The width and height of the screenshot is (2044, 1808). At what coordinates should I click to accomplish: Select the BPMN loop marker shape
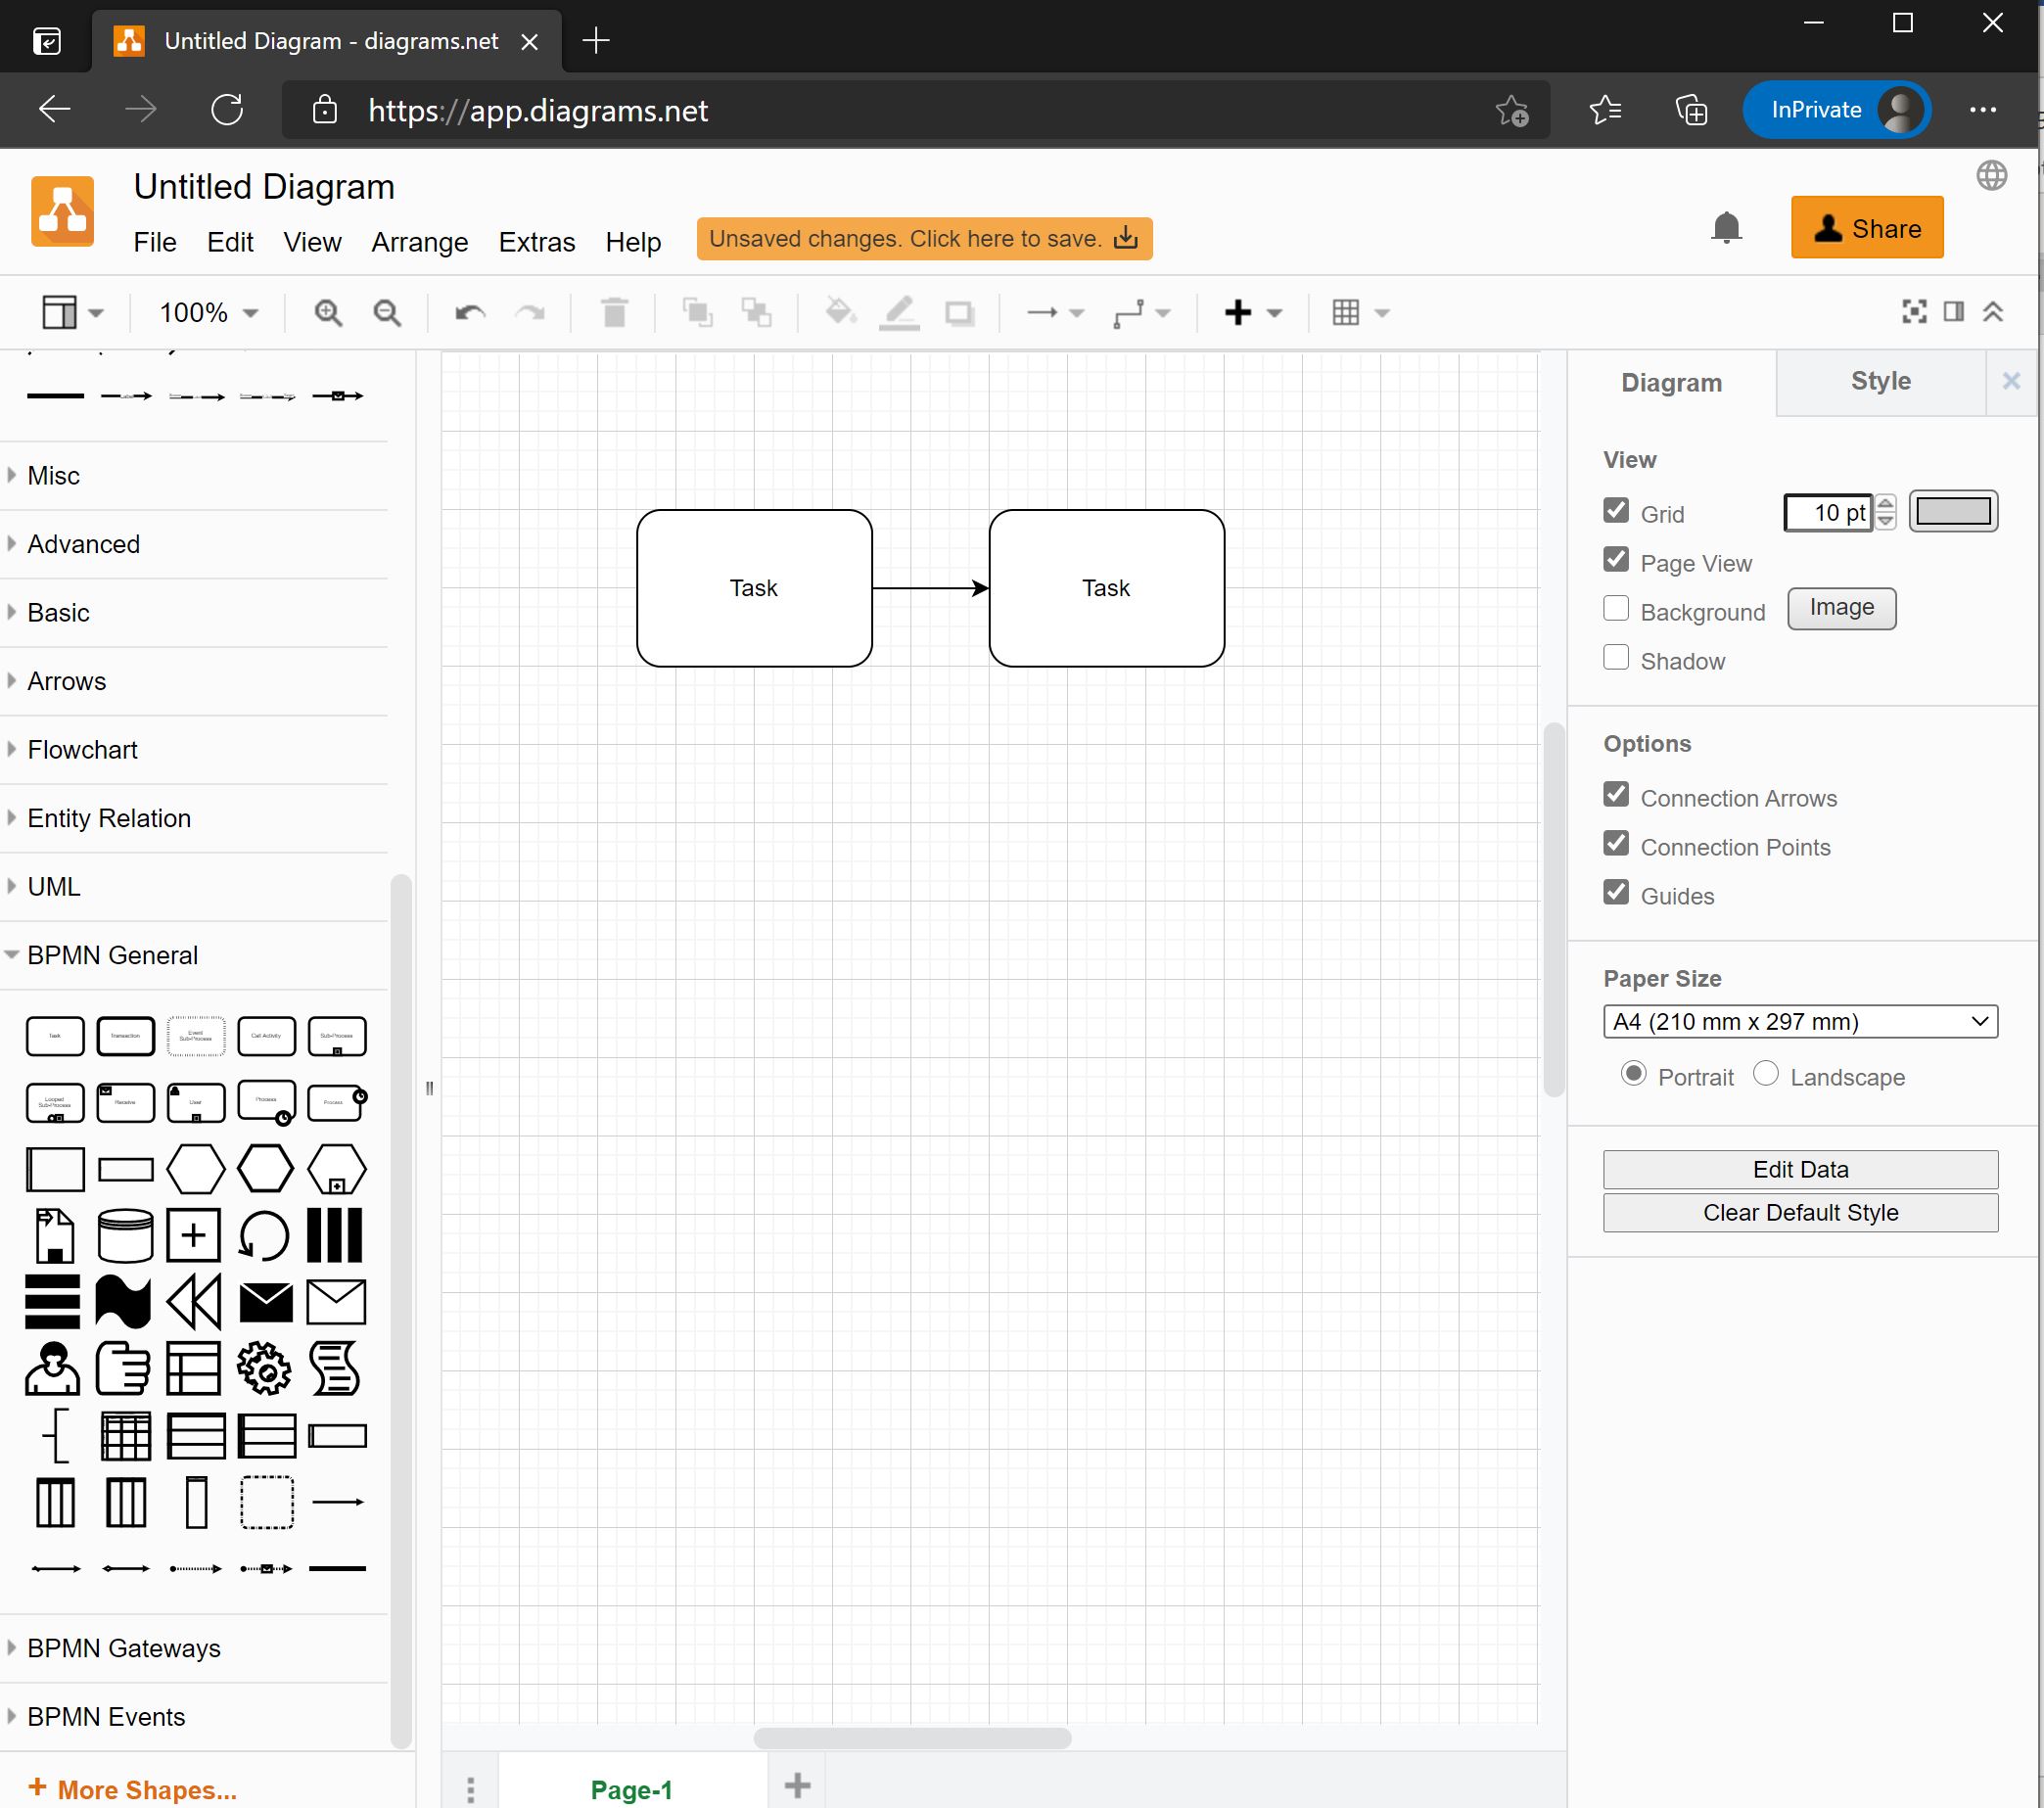[x=265, y=1236]
